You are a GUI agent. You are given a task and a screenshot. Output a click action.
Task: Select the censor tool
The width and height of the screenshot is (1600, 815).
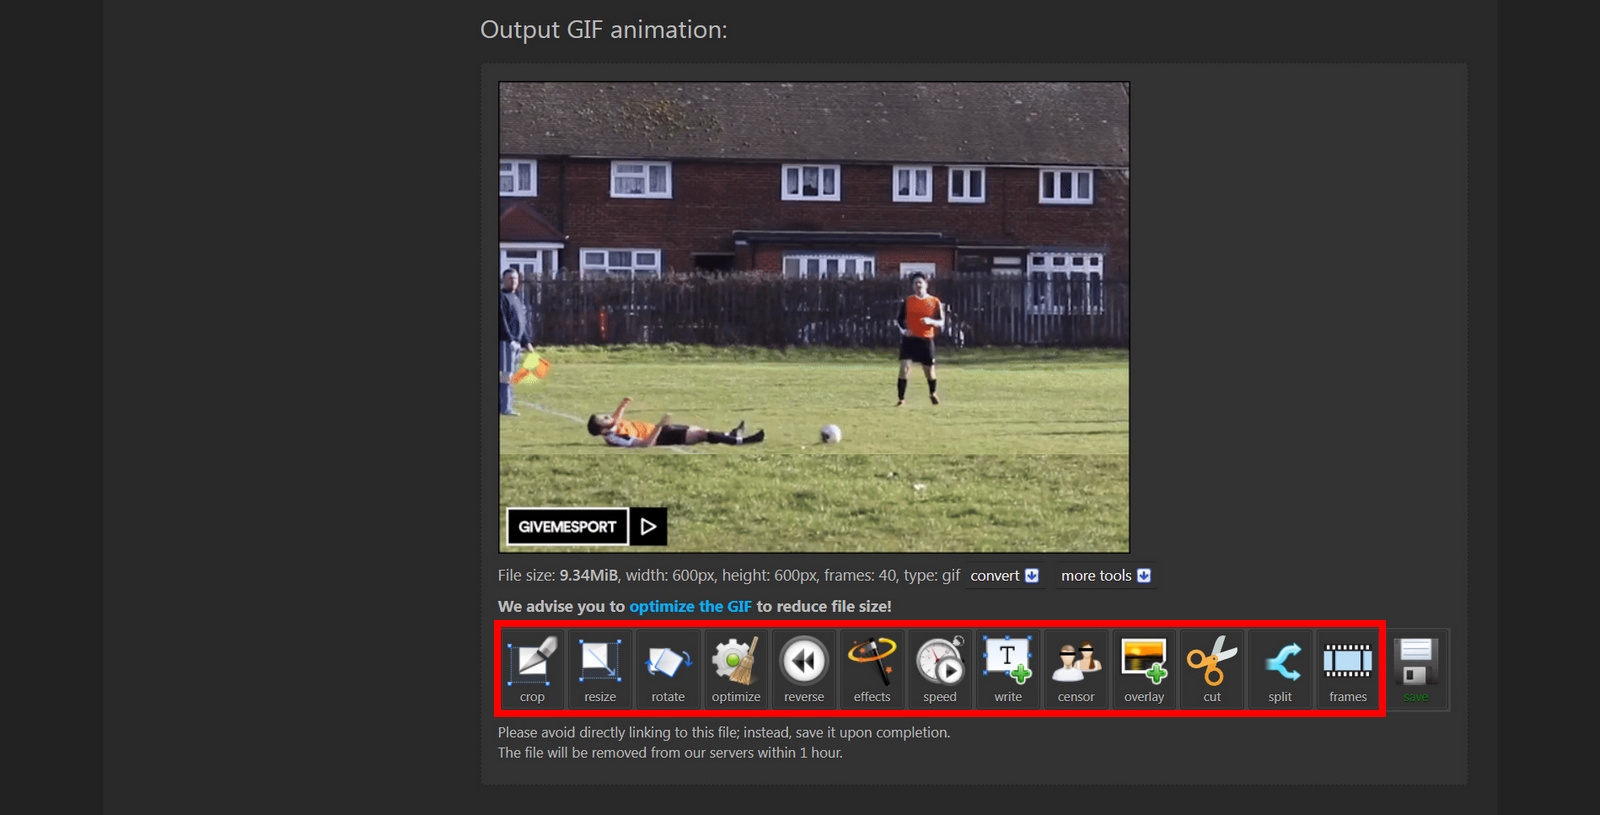(1076, 670)
